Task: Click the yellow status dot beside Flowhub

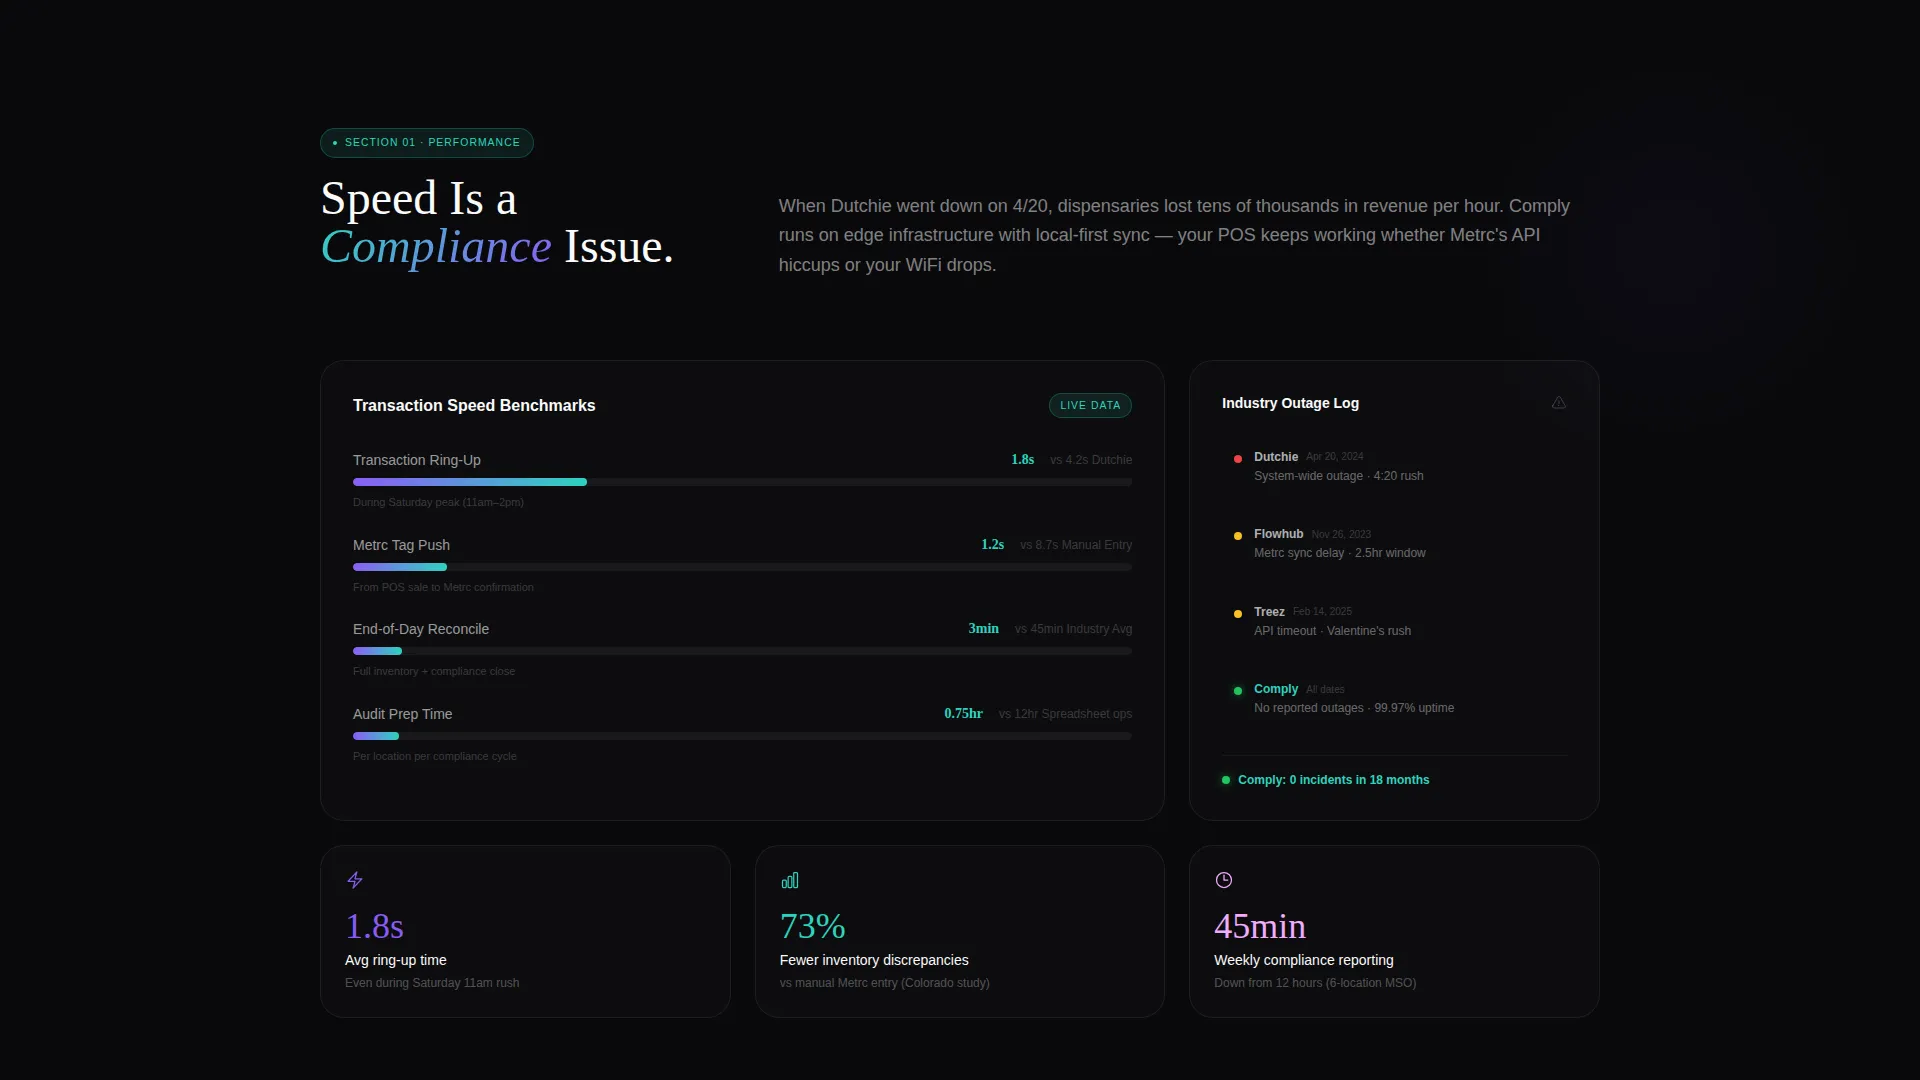Action: point(1238,536)
